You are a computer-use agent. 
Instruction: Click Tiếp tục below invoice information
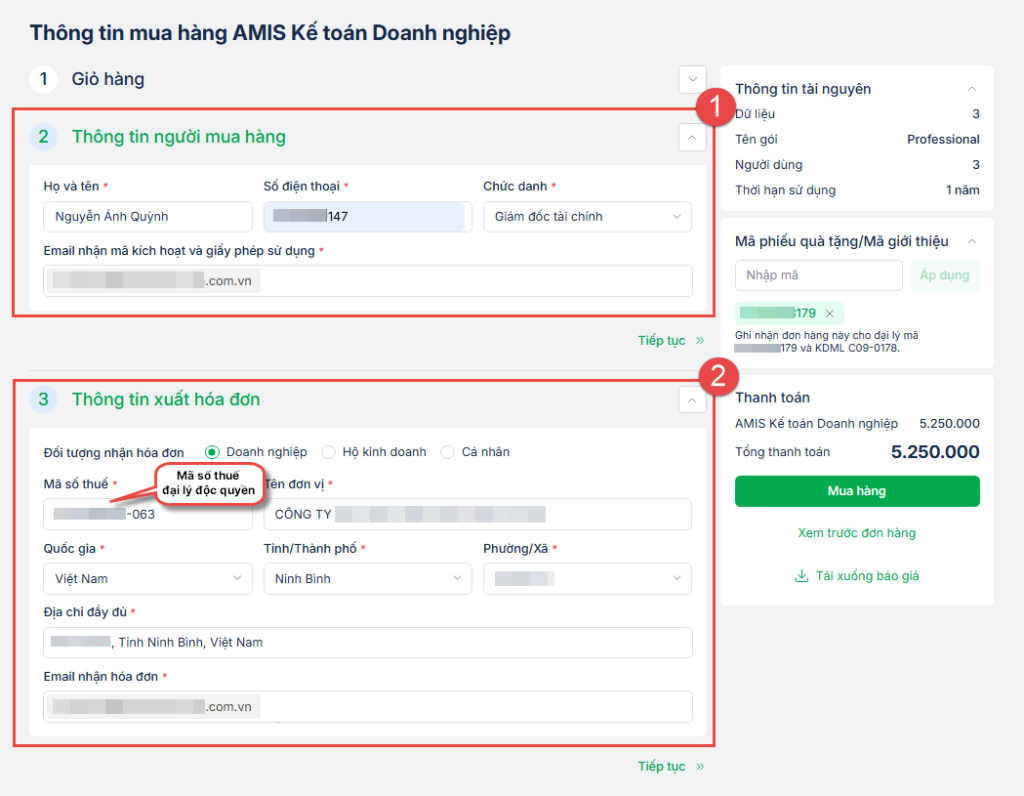(x=671, y=766)
